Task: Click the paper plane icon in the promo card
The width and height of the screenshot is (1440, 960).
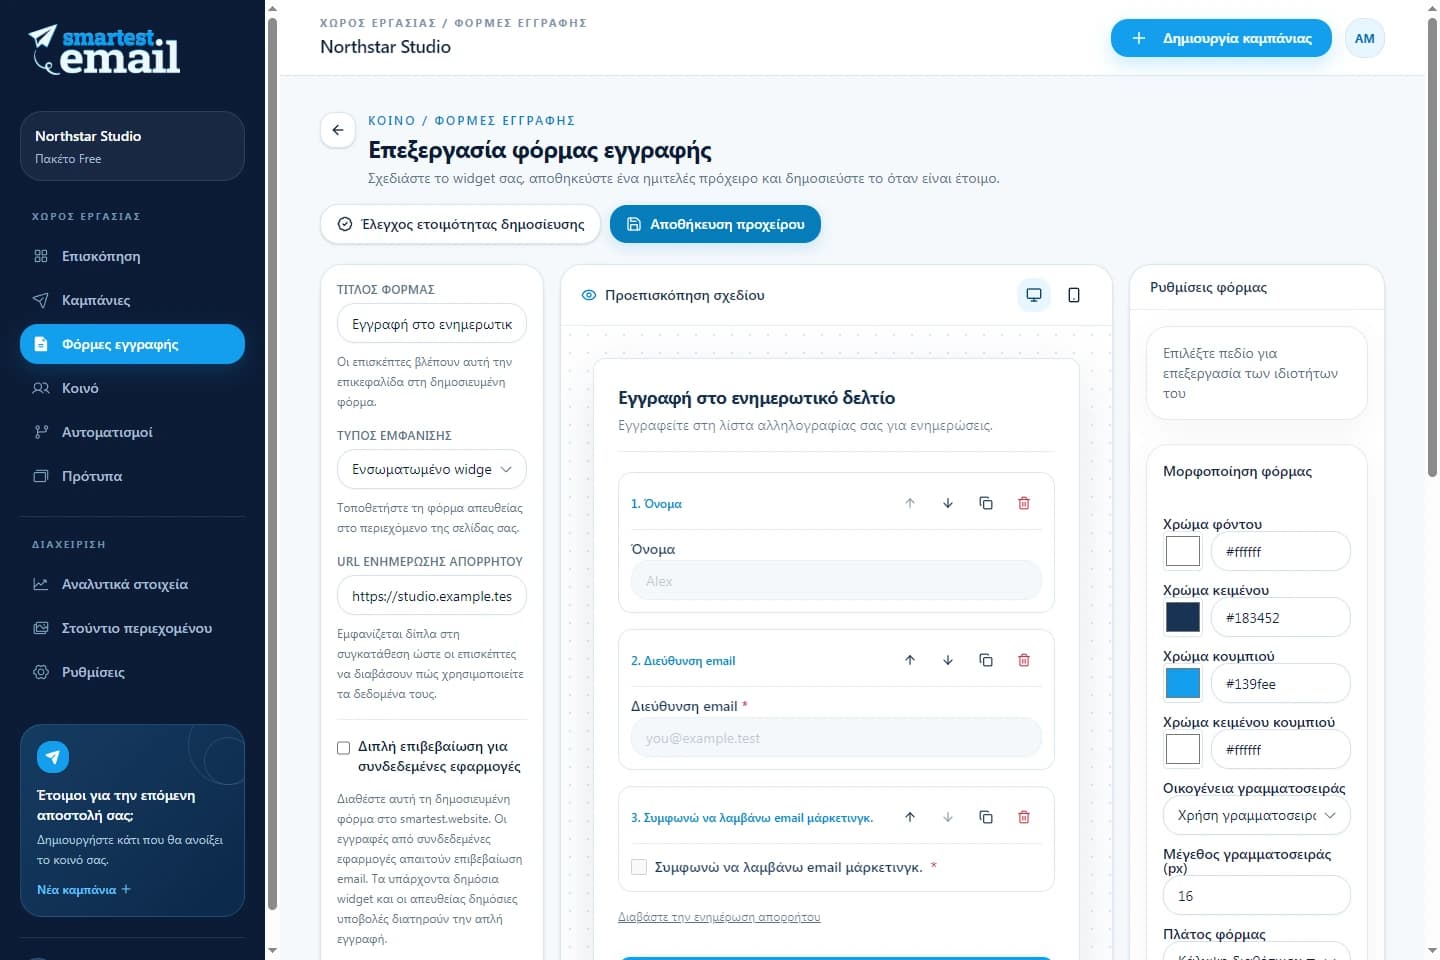Action: tap(53, 757)
